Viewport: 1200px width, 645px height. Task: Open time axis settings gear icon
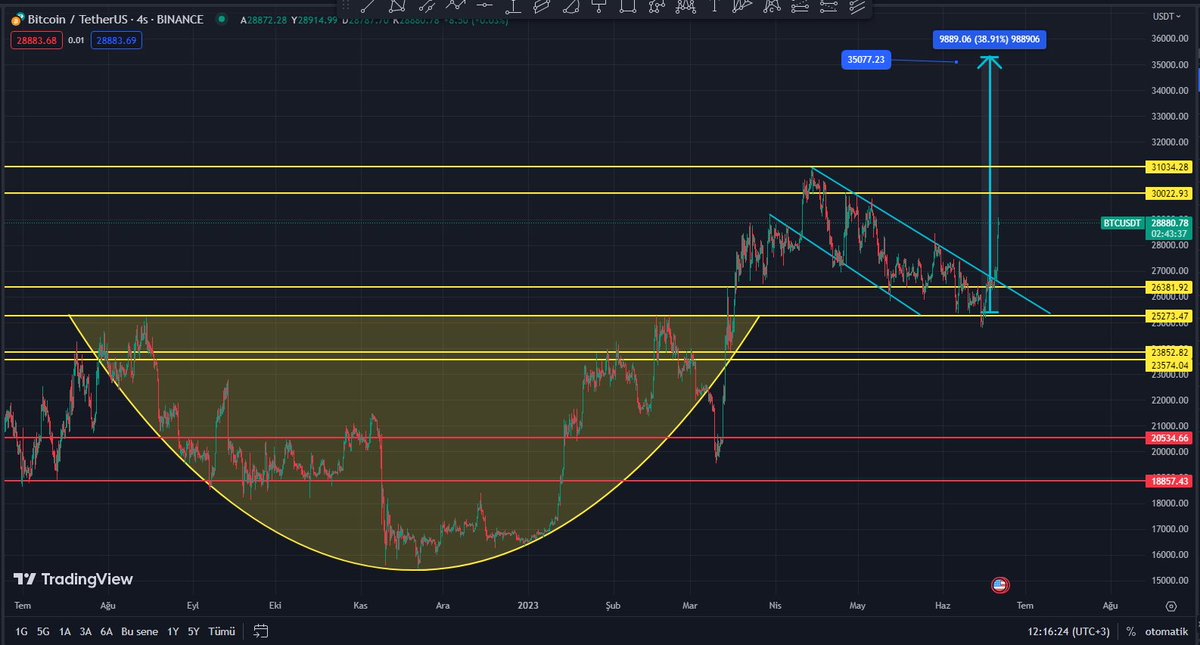(x=1170, y=606)
